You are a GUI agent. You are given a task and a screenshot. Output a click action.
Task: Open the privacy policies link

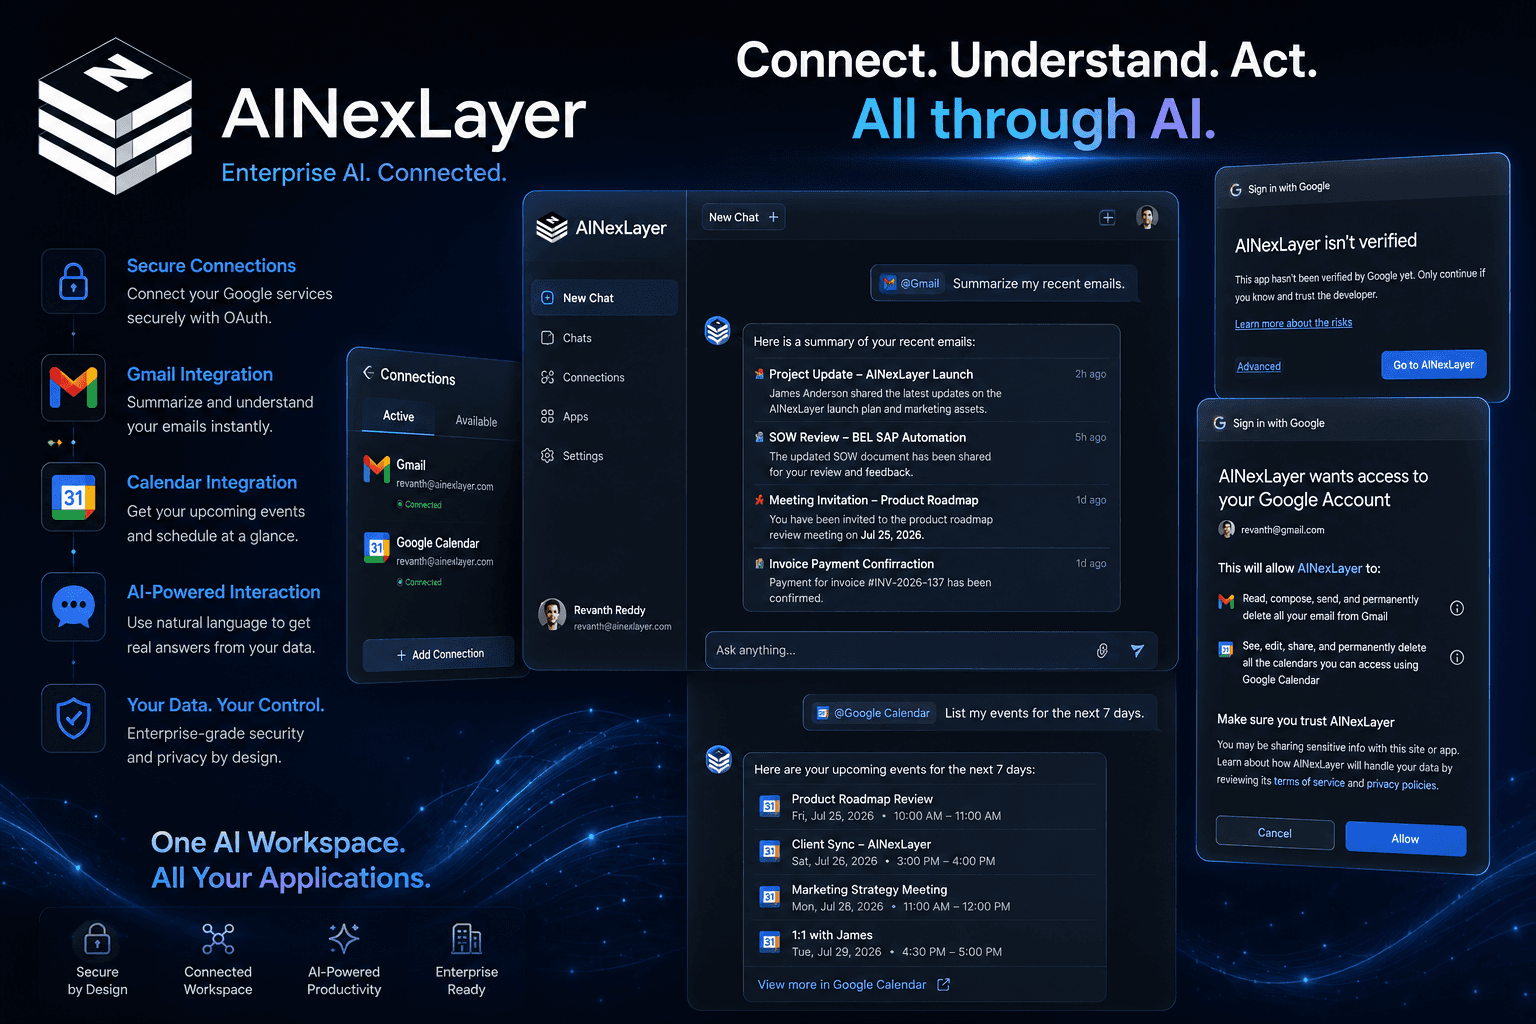coord(1401,784)
